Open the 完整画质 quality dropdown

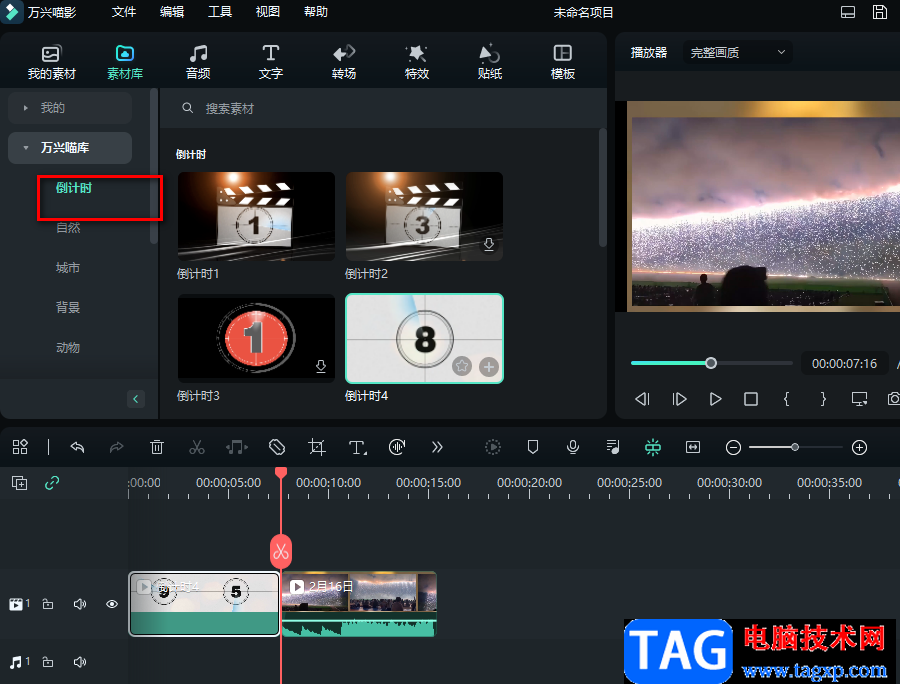pyautogui.click(x=738, y=52)
